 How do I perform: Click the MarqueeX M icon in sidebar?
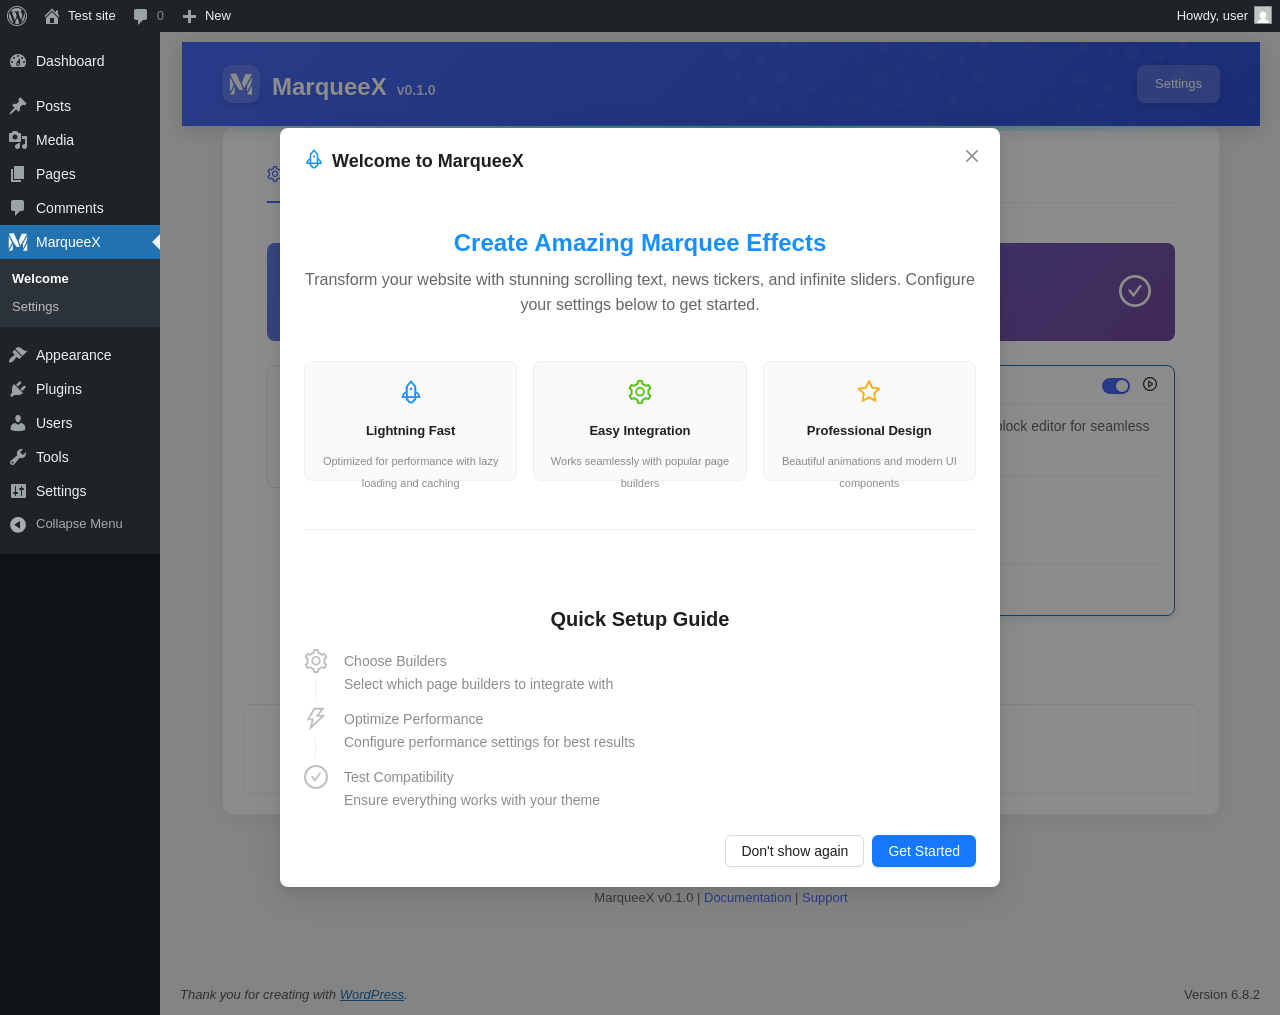18,242
